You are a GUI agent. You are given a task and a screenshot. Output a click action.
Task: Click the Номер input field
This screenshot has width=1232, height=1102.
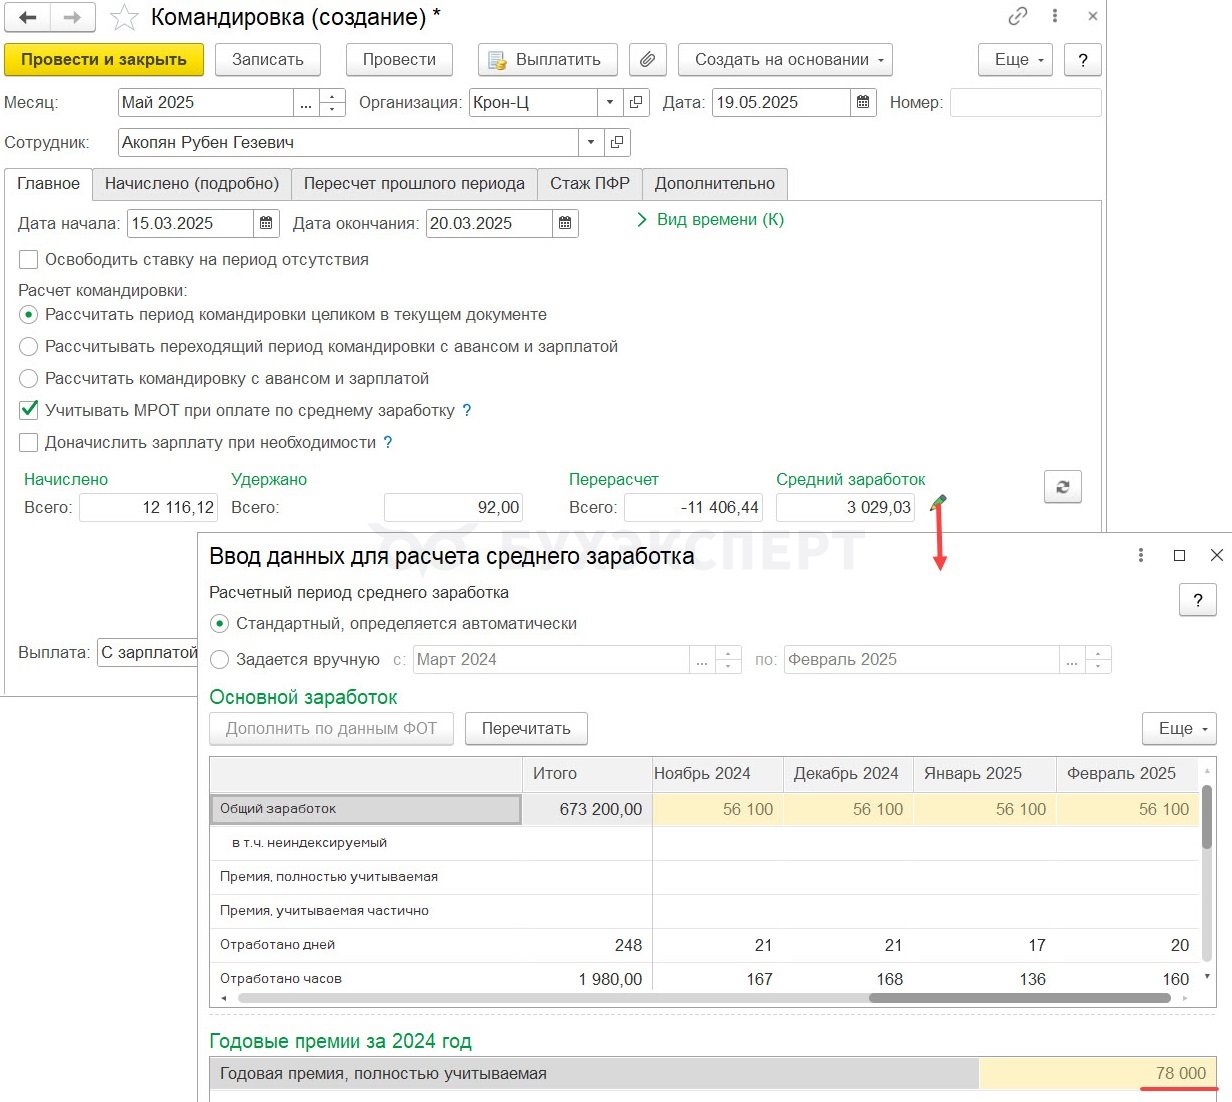[1025, 103]
